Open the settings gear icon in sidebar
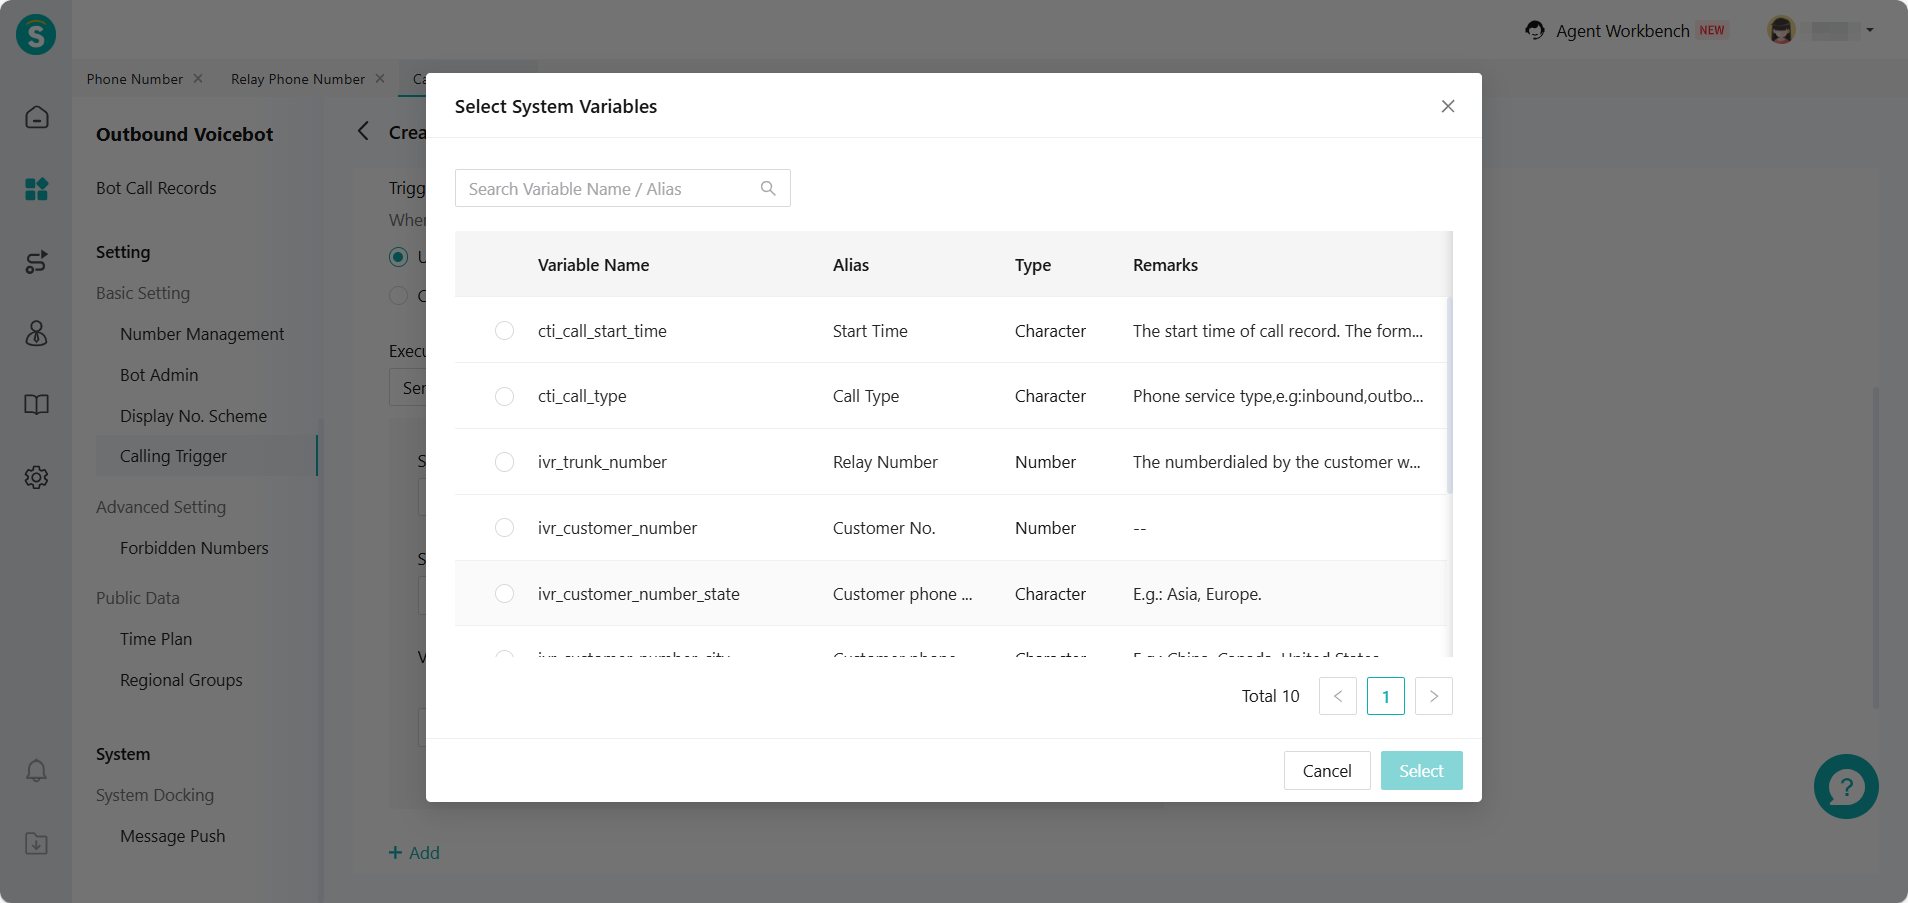The height and width of the screenshot is (903, 1908). pos(37,478)
